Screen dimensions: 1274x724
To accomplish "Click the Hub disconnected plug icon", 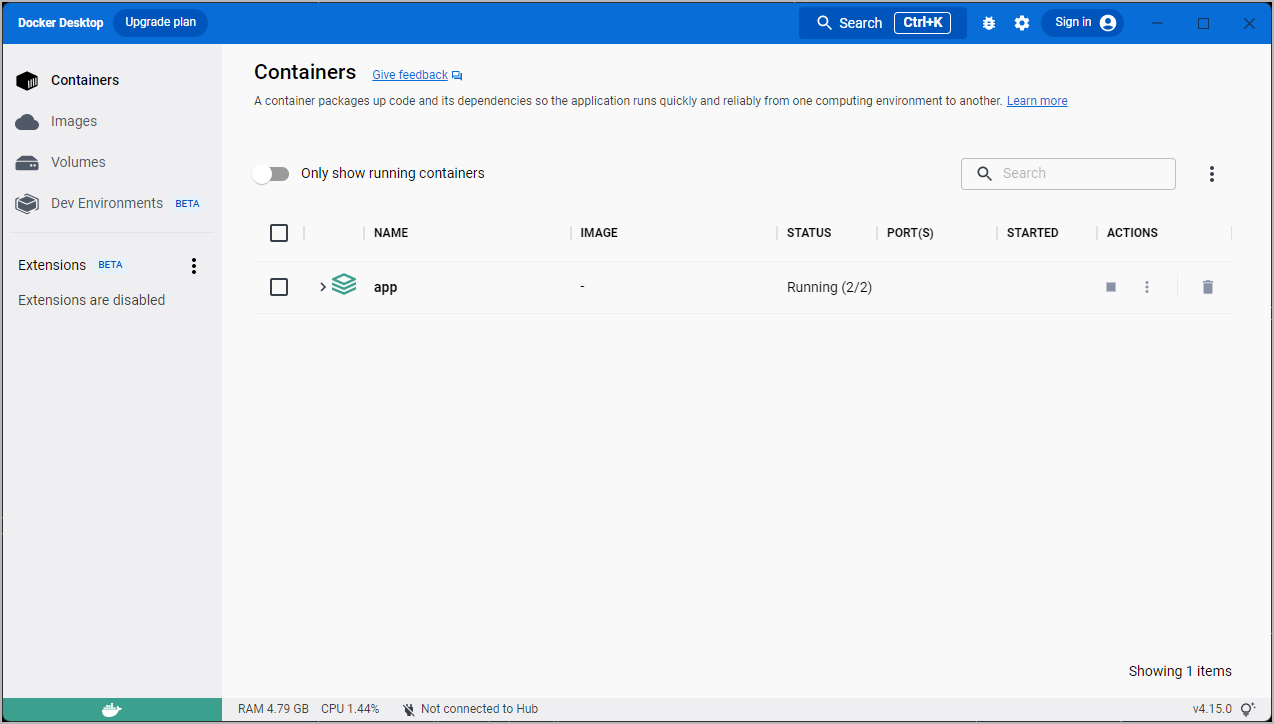I will coord(409,709).
